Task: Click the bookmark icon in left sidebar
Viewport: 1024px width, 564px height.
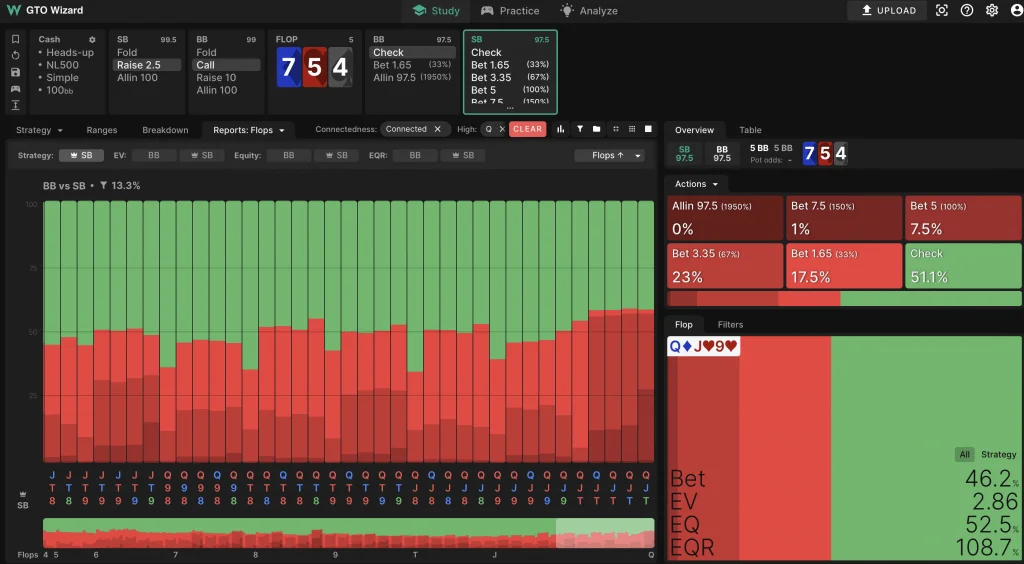Action: (15, 39)
